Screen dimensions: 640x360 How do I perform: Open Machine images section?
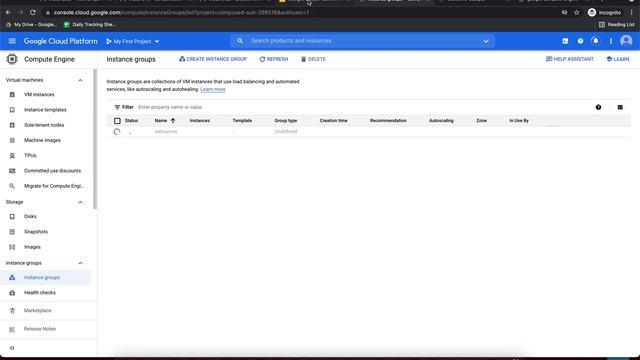[42, 140]
